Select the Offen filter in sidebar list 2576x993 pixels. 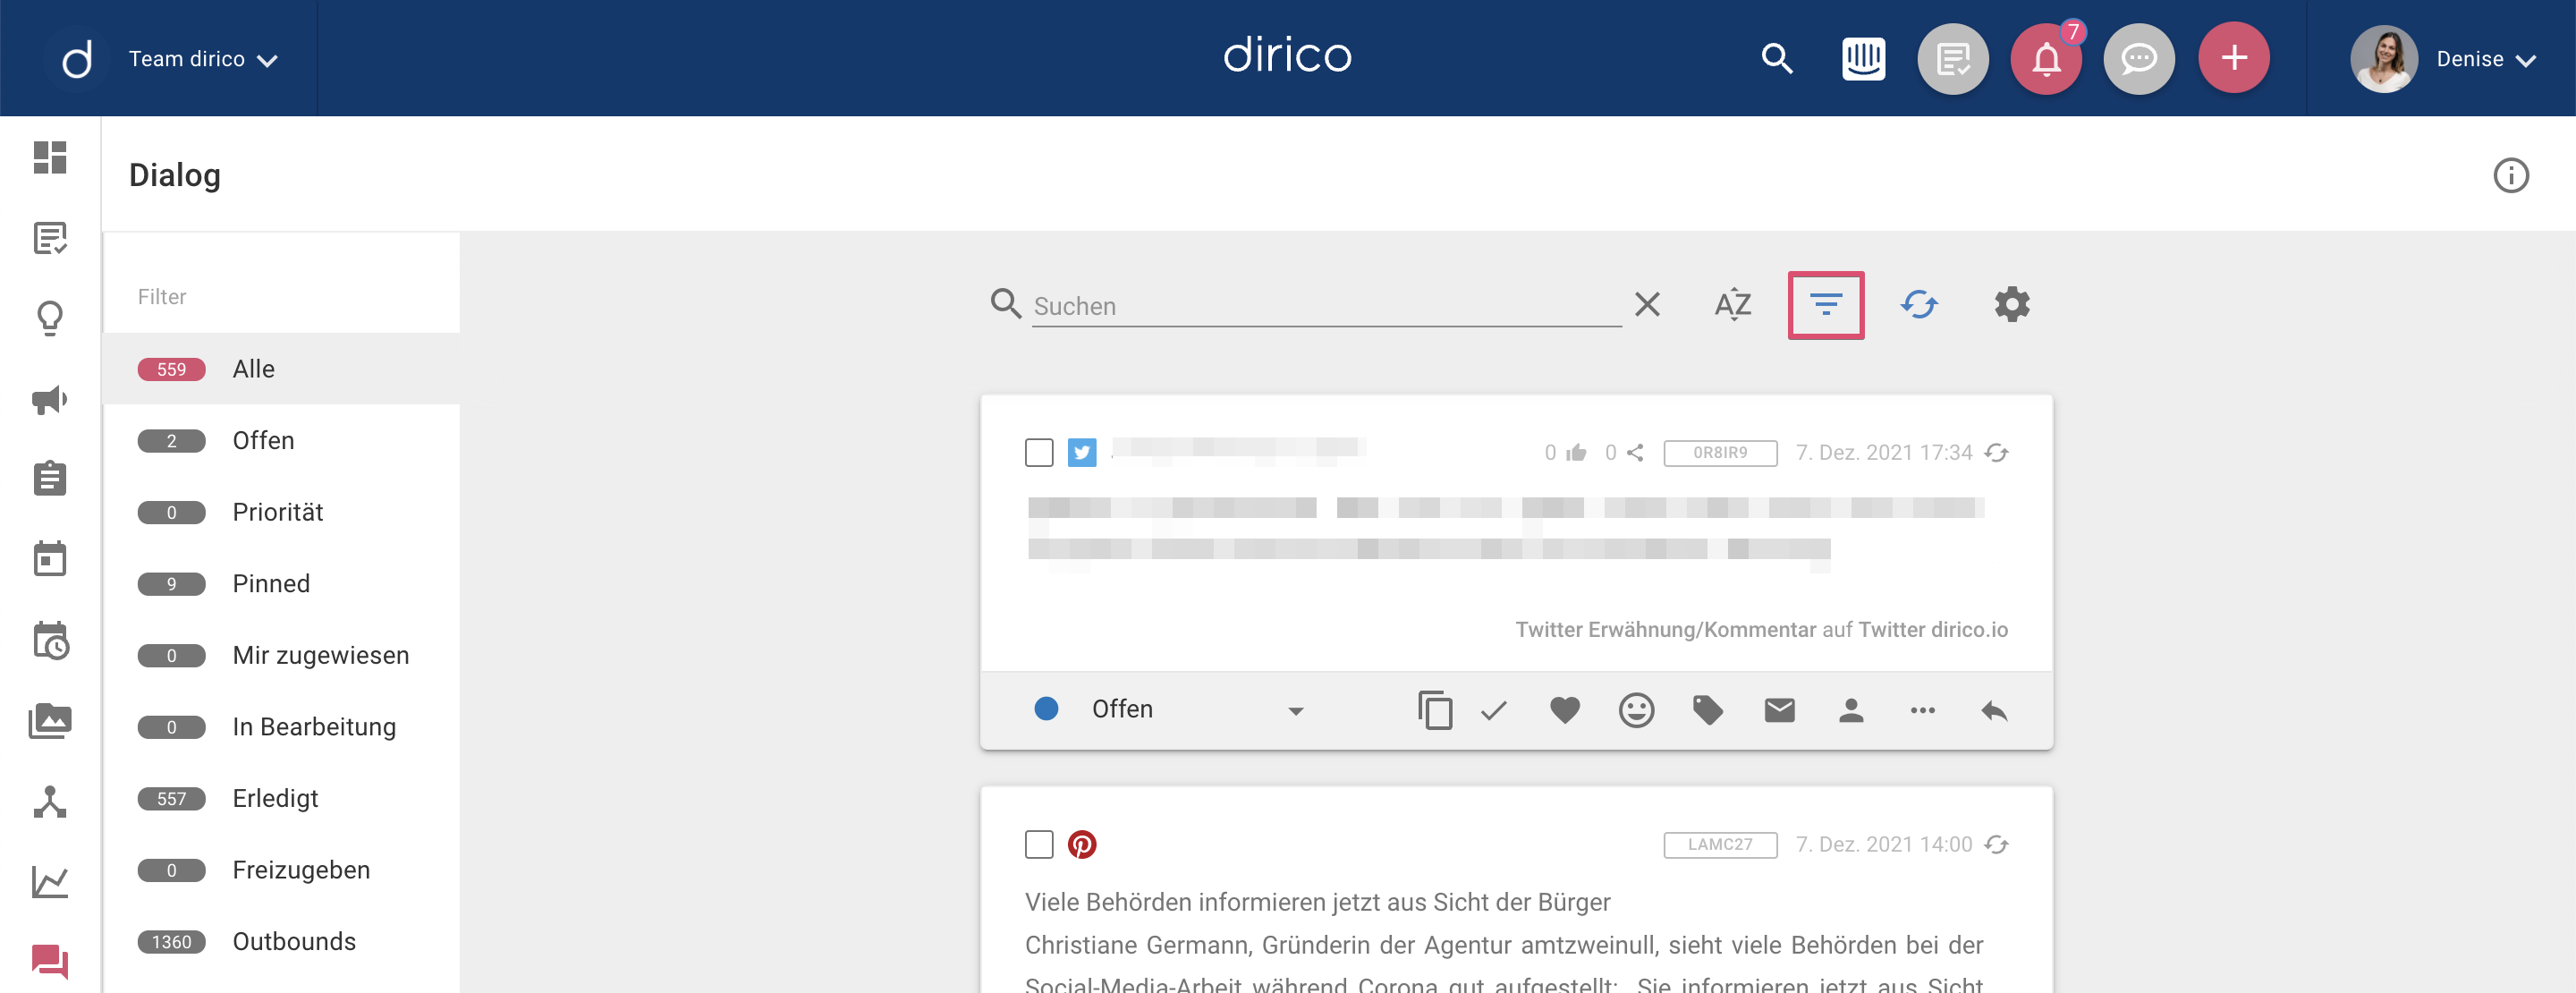tap(281, 441)
